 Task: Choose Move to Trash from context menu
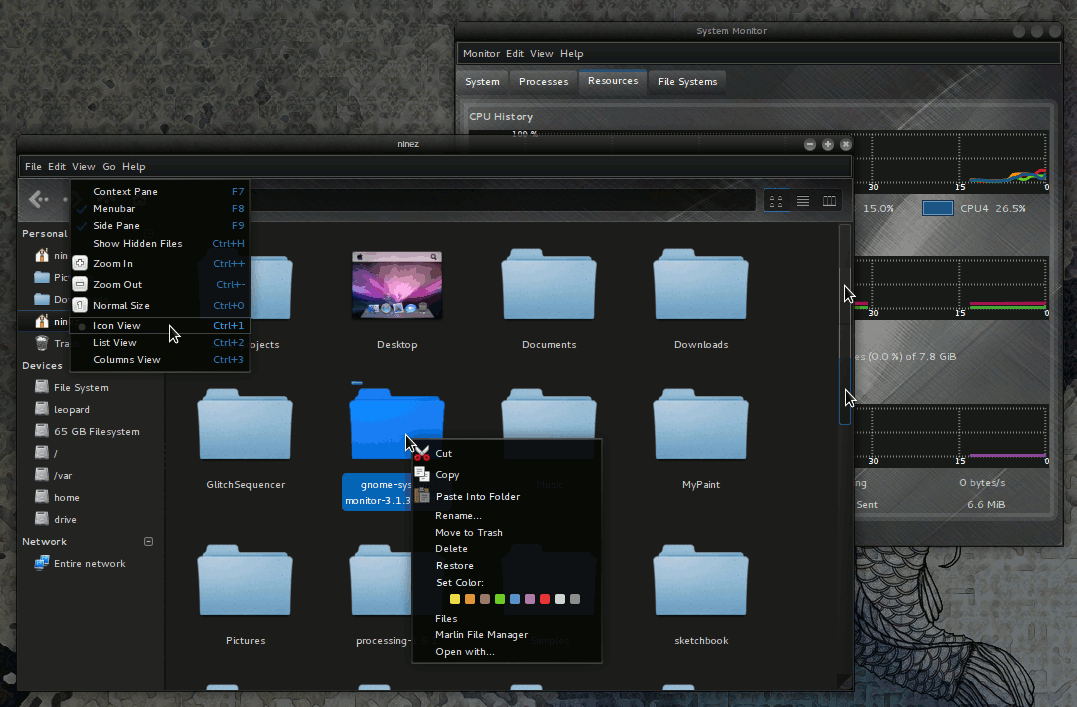pyautogui.click(x=507, y=532)
